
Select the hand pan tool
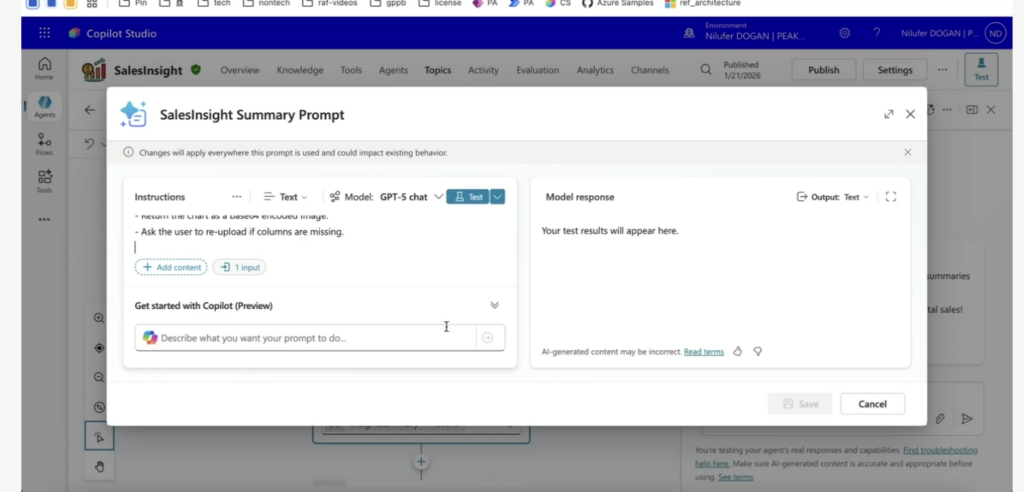(99, 467)
